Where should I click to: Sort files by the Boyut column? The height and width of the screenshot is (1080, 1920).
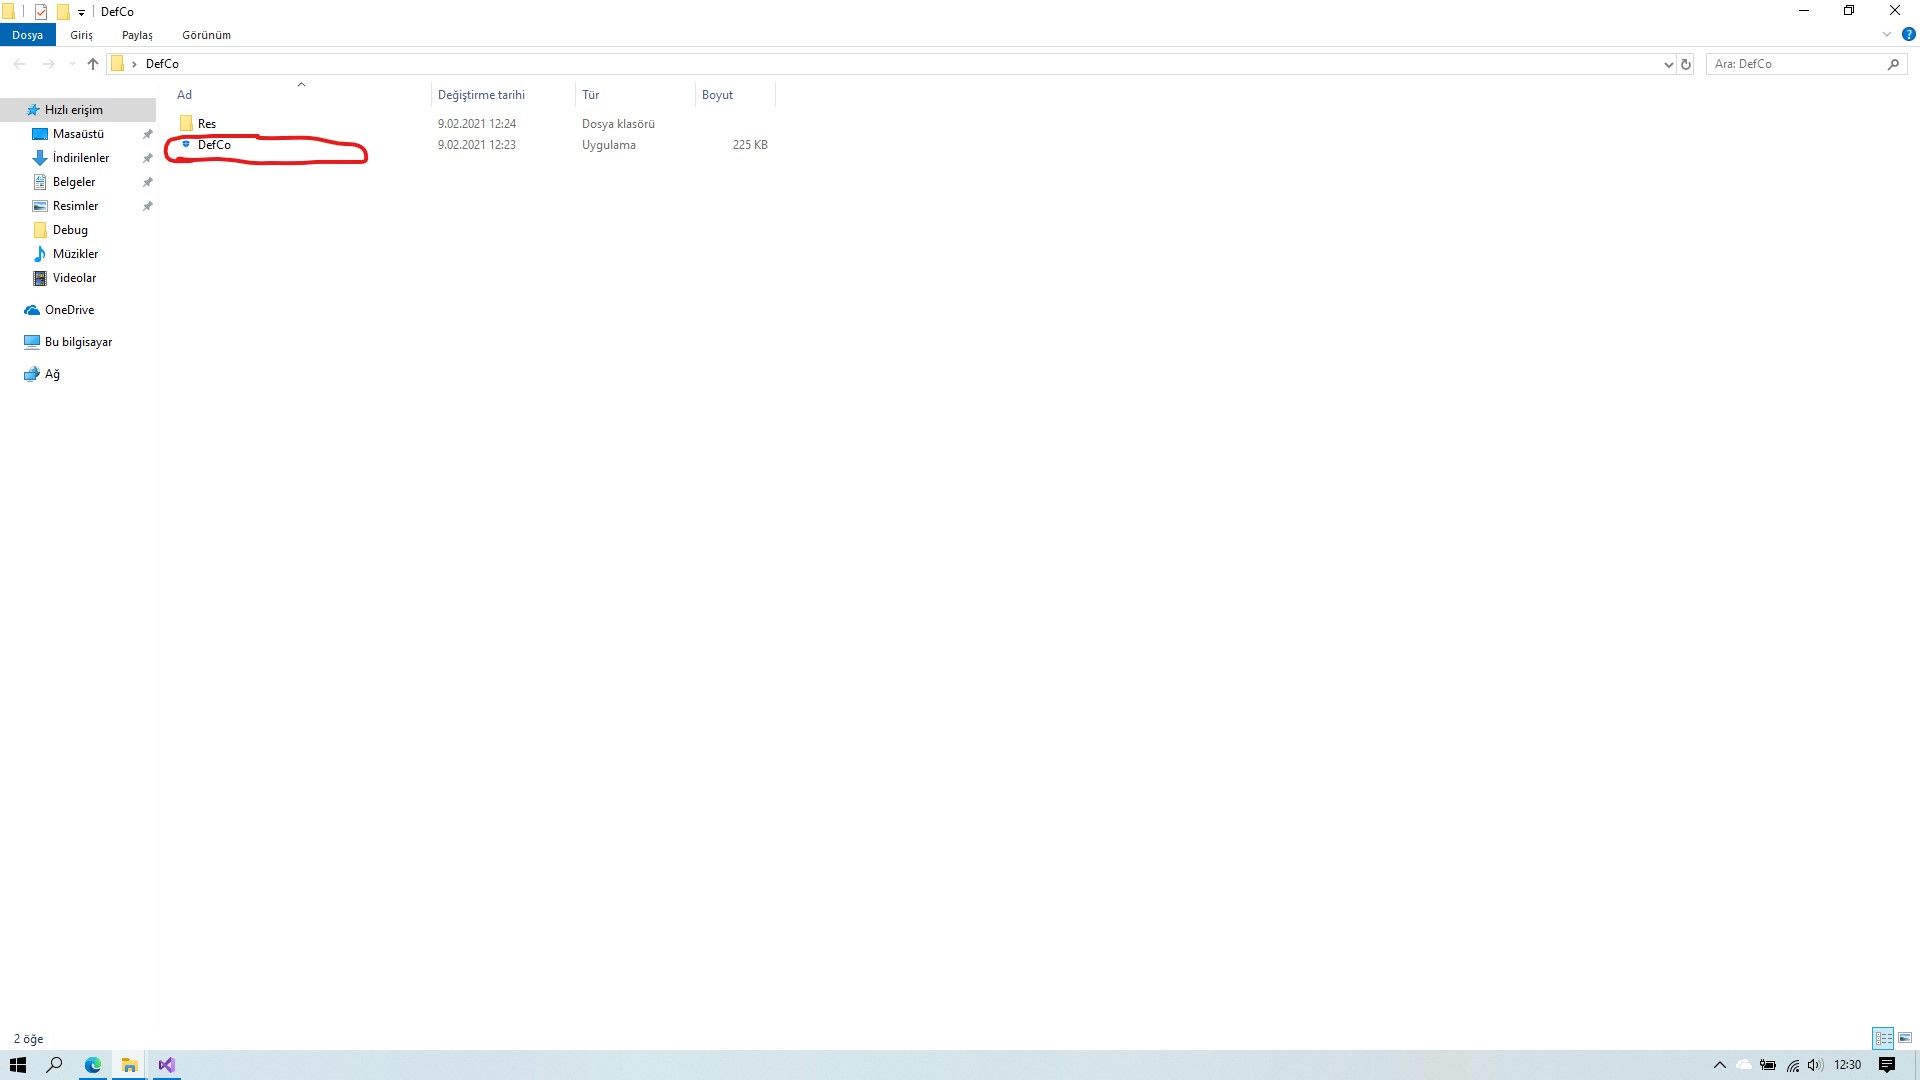click(x=717, y=95)
